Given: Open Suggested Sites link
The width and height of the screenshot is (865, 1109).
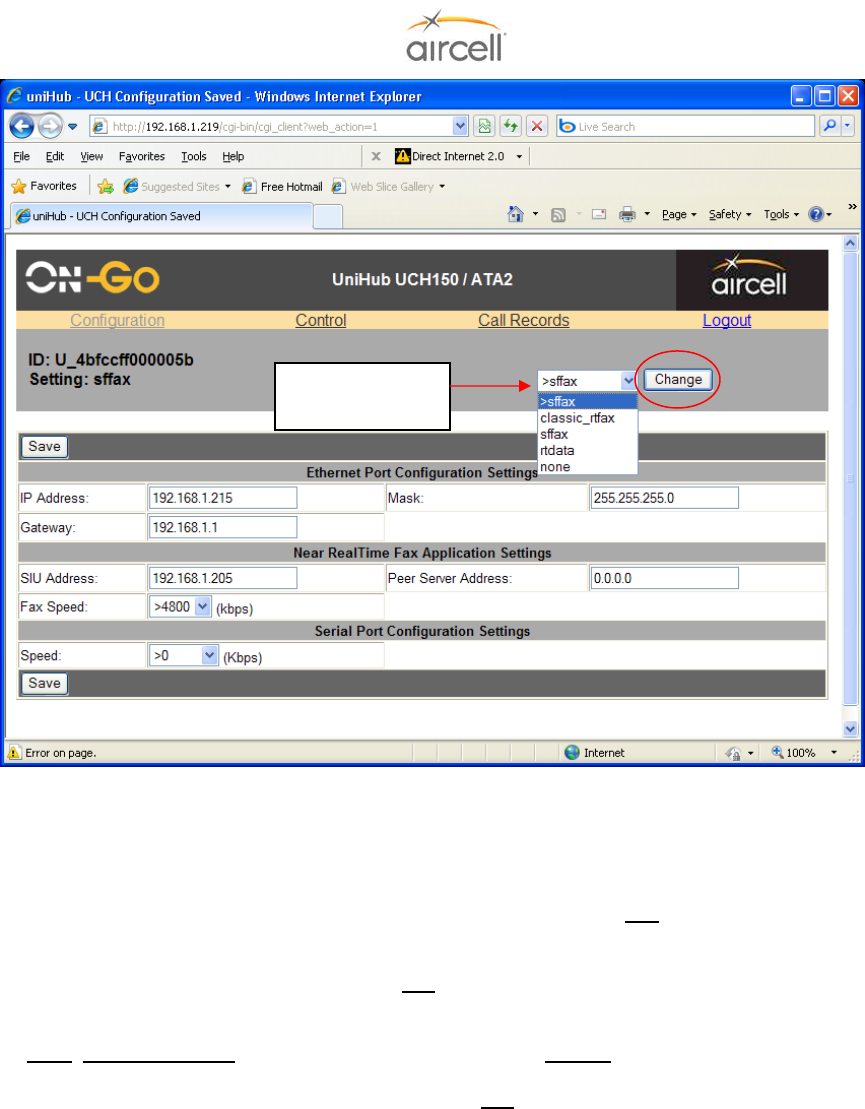Looking at the screenshot, I should pos(177,187).
